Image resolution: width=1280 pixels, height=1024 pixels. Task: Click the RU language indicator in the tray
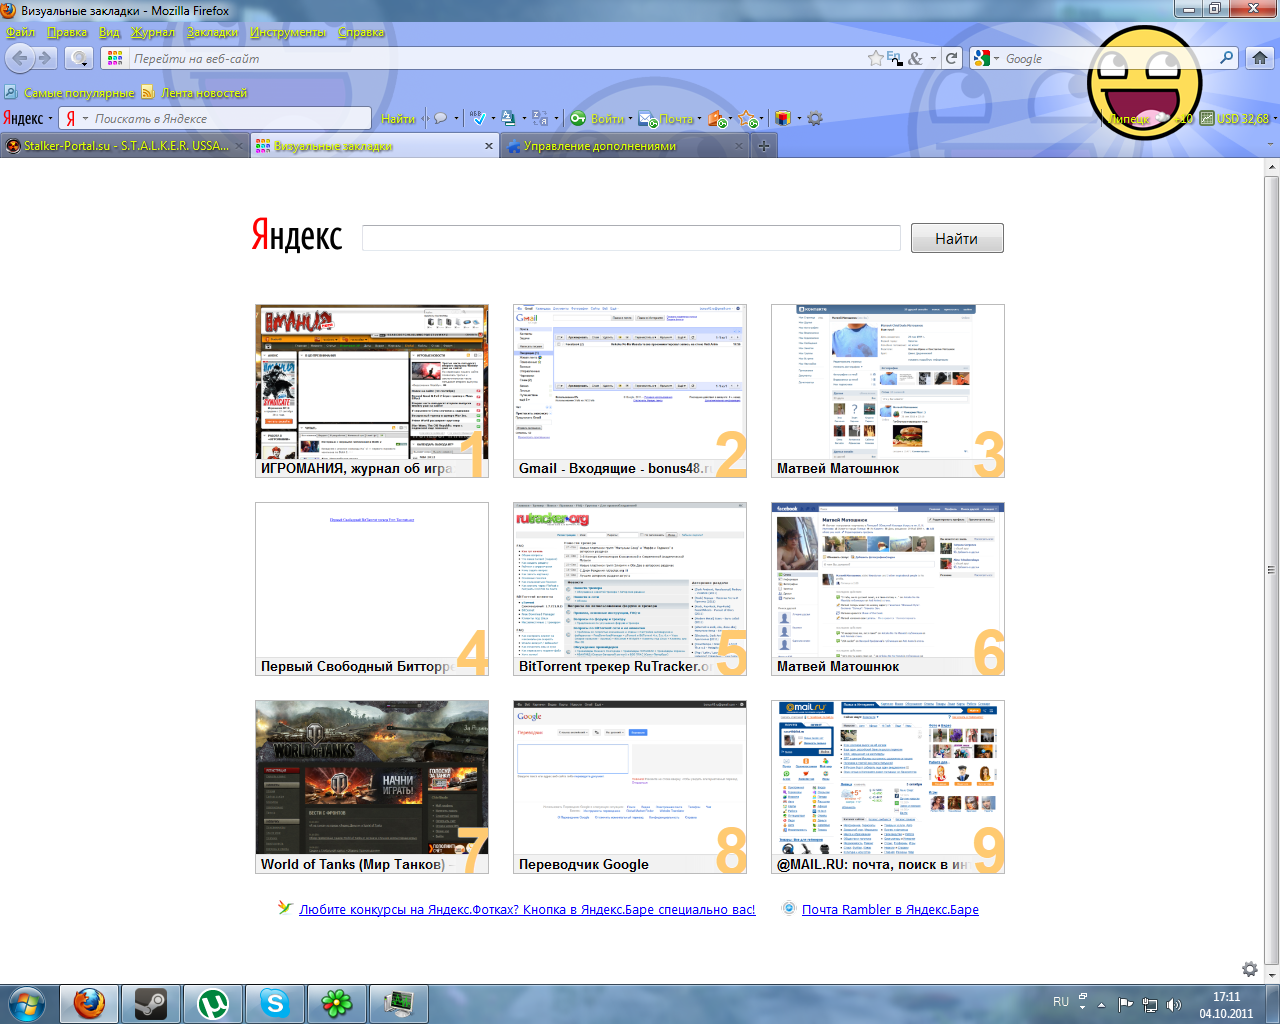1061,1001
